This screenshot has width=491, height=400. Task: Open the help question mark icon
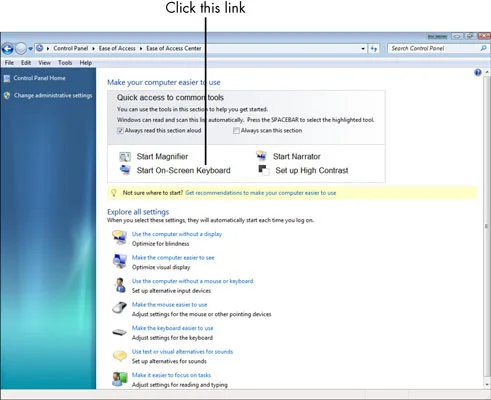coord(478,72)
